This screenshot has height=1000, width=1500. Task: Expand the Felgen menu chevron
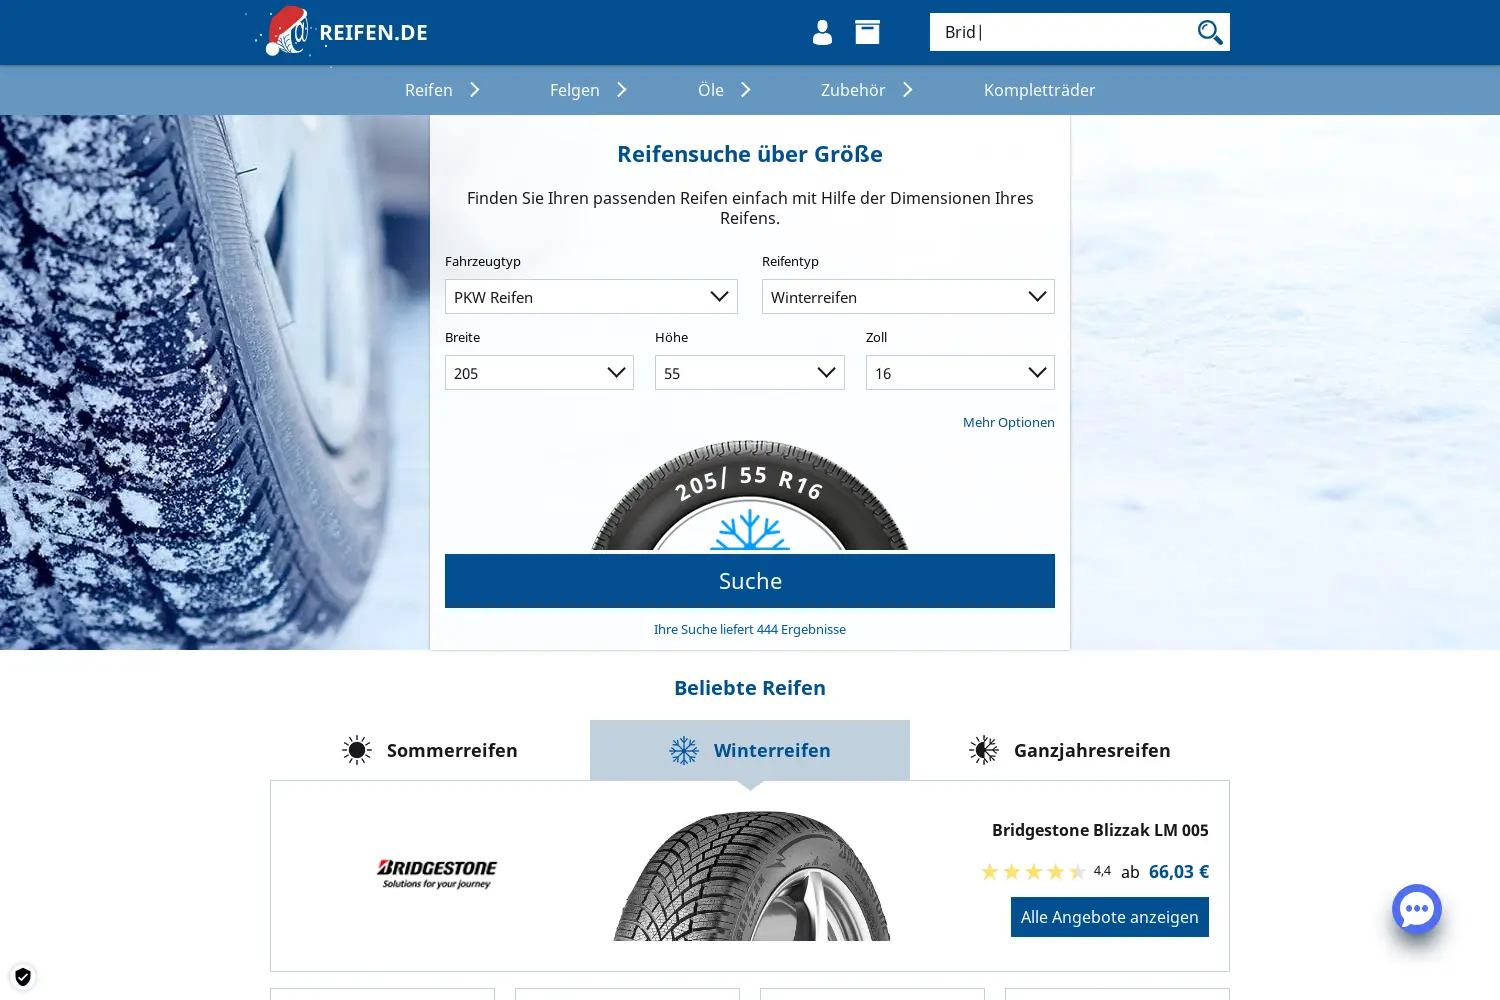click(x=622, y=90)
